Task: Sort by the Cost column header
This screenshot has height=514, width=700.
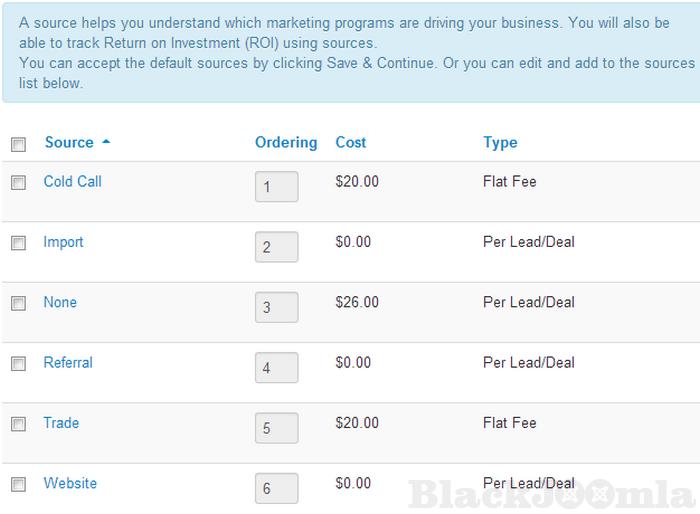Action: 351,142
